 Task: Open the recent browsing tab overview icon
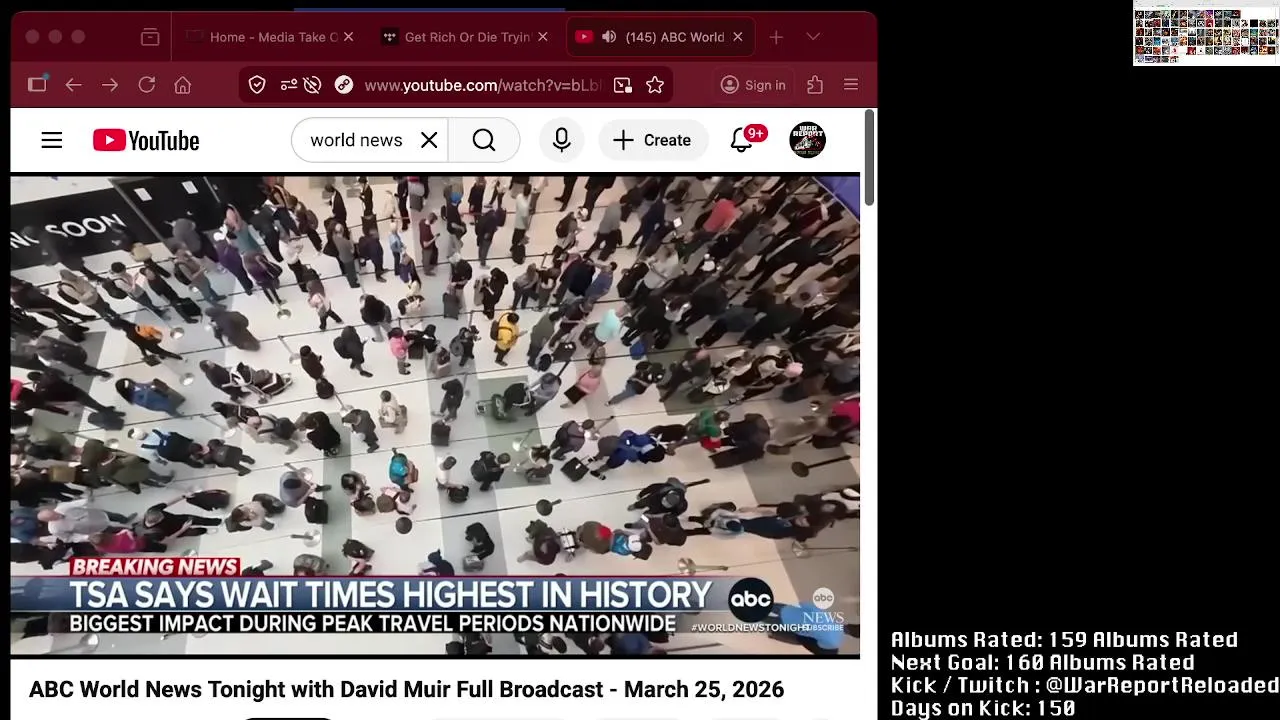coord(150,37)
